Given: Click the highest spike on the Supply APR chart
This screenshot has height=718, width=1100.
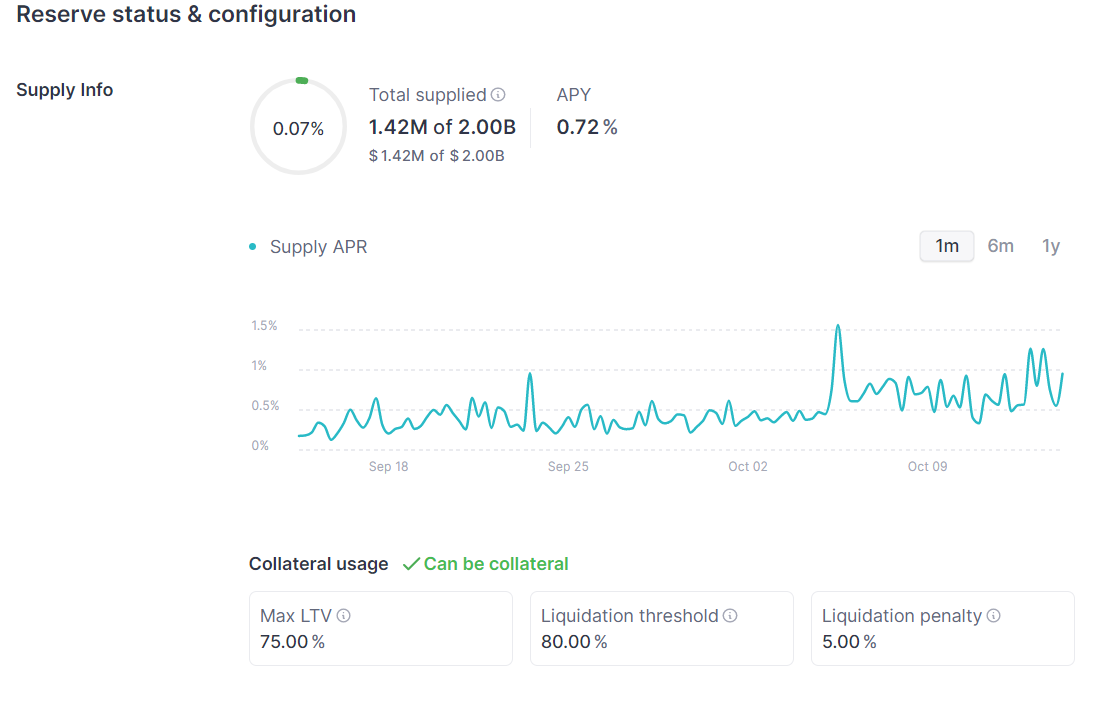Looking at the screenshot, I should (x=838, y=327).
